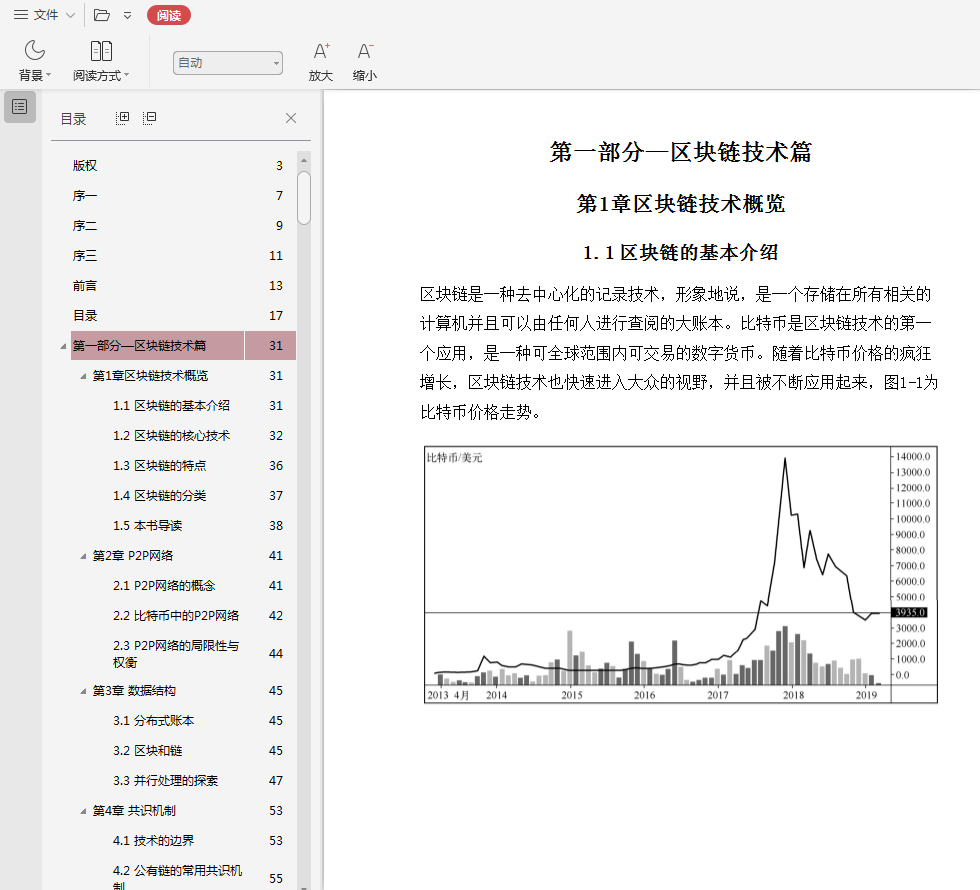This screenshot has height=890, width=980.
Task: Collapse all outline entries icon
Action: pyautogui.click(x=149, y=118)
